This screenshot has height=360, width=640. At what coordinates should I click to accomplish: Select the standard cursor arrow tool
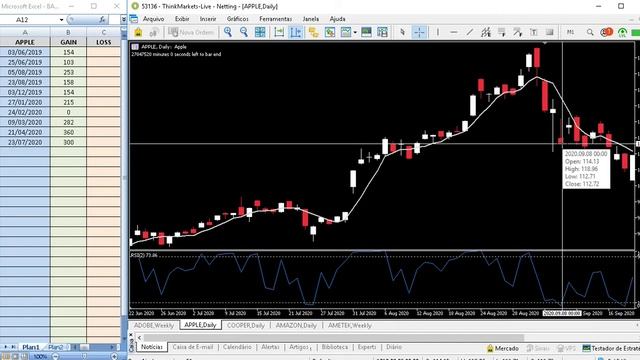click(x=402, y=32)
